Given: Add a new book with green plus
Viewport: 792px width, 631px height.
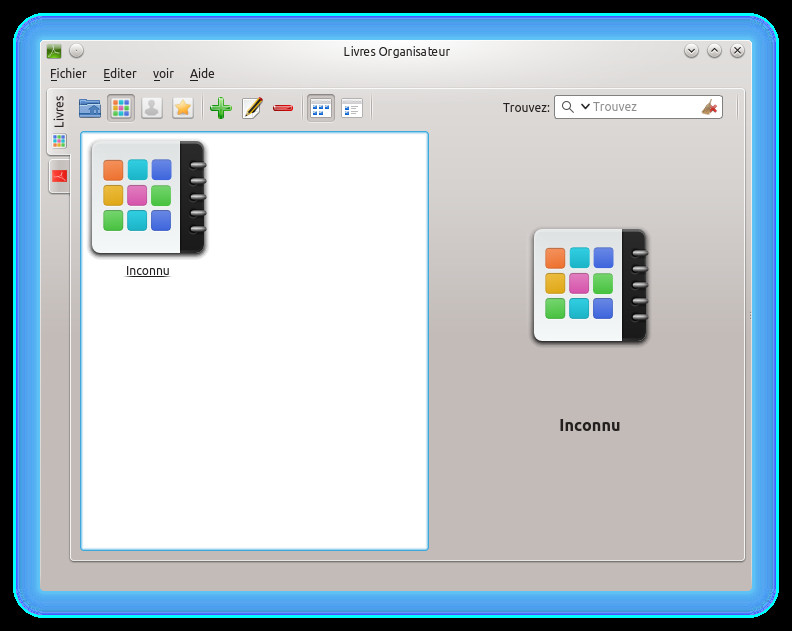Looking at the screenshot, I should (221, 108).
